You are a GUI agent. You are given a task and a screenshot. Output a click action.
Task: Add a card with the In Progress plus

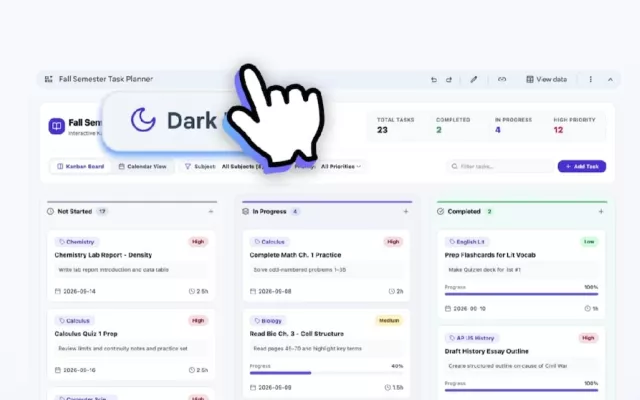point(406,211)
